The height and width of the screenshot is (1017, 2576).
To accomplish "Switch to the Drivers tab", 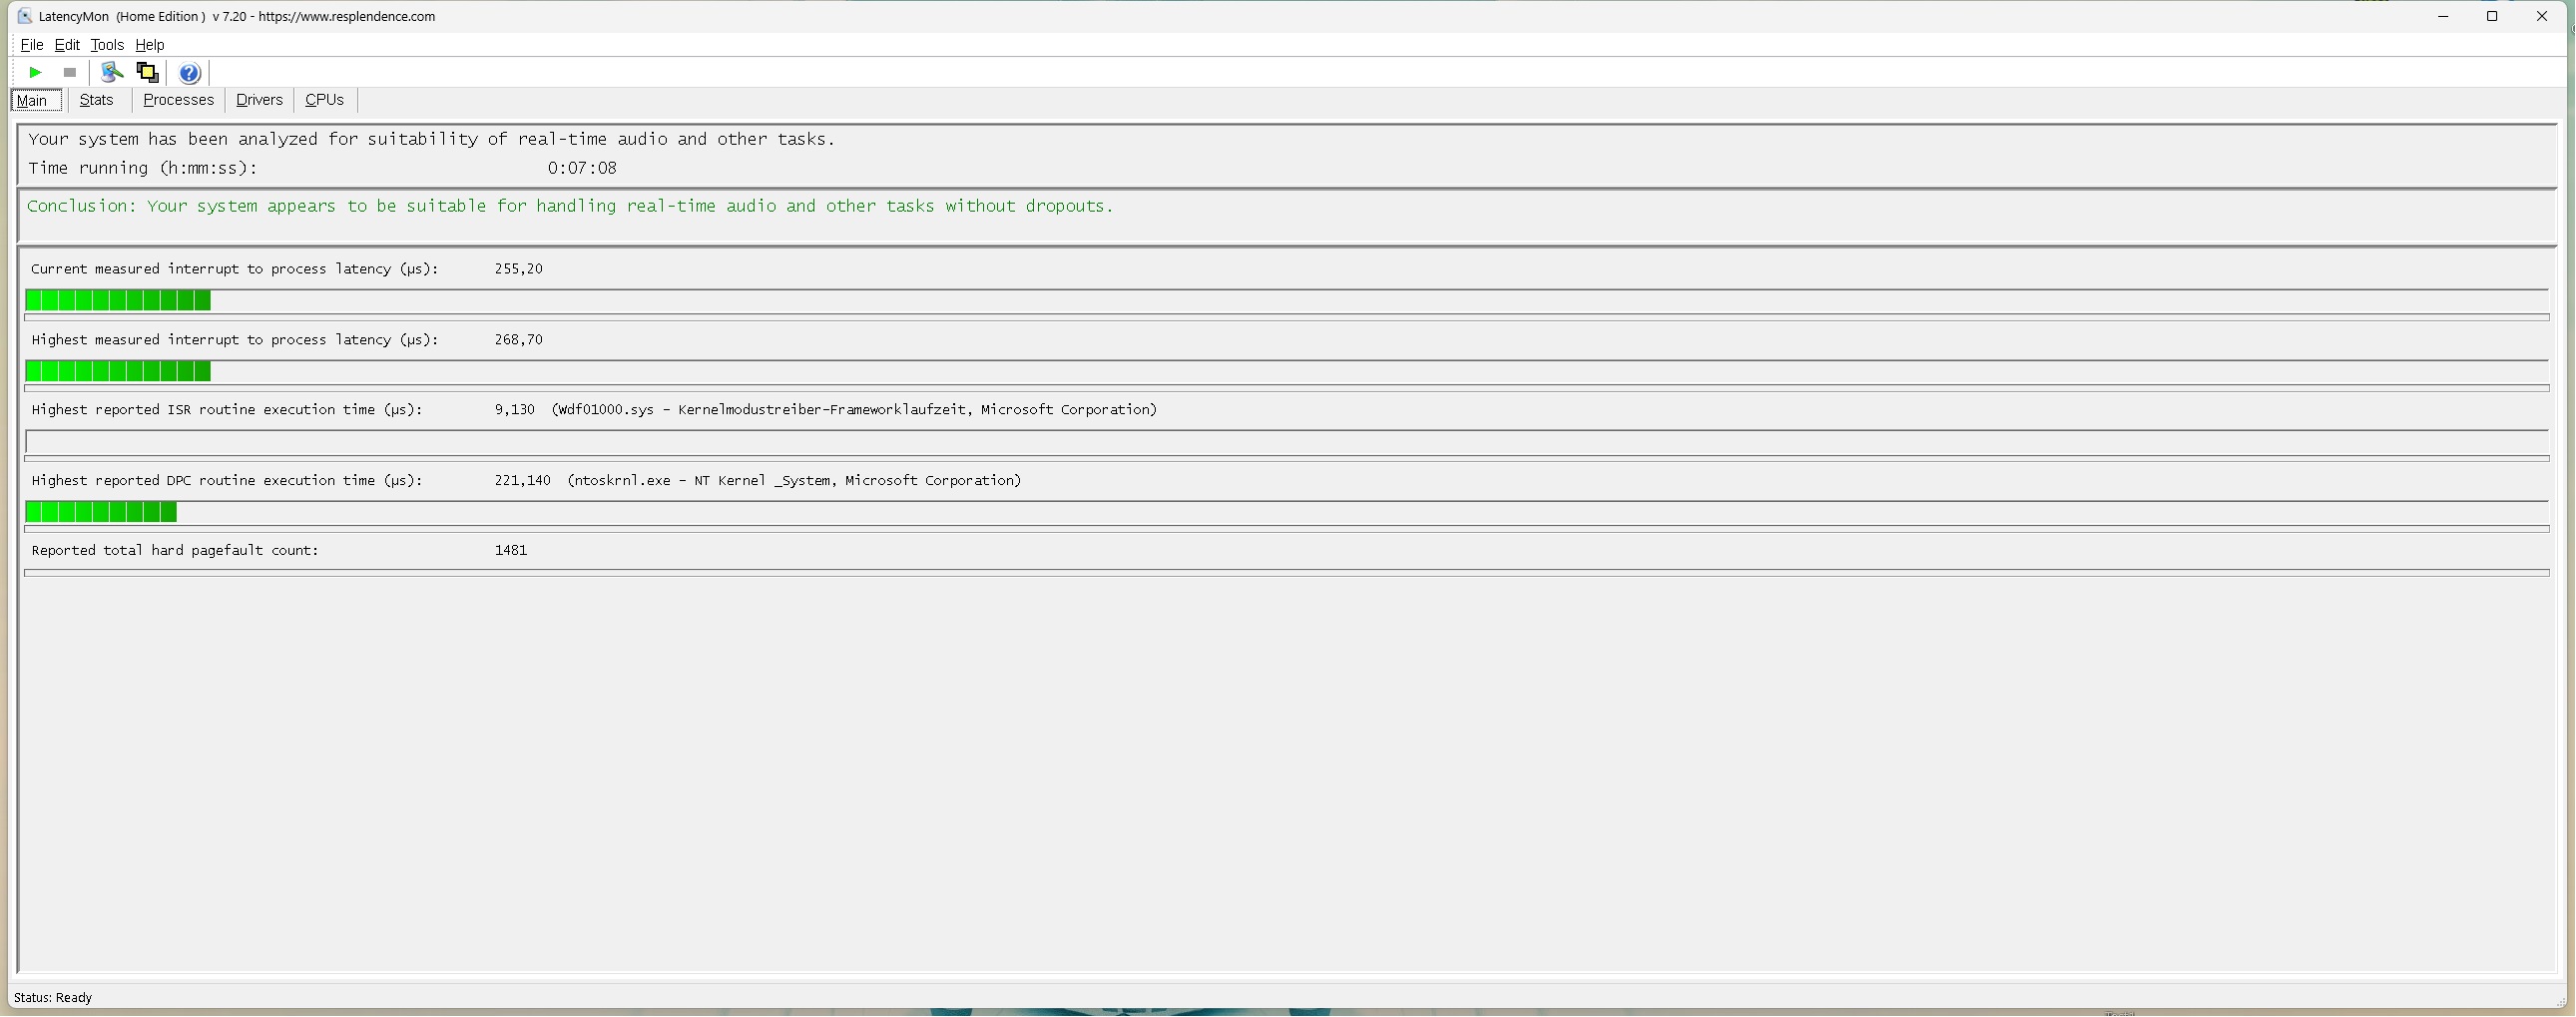I will (x=260, y=100).
